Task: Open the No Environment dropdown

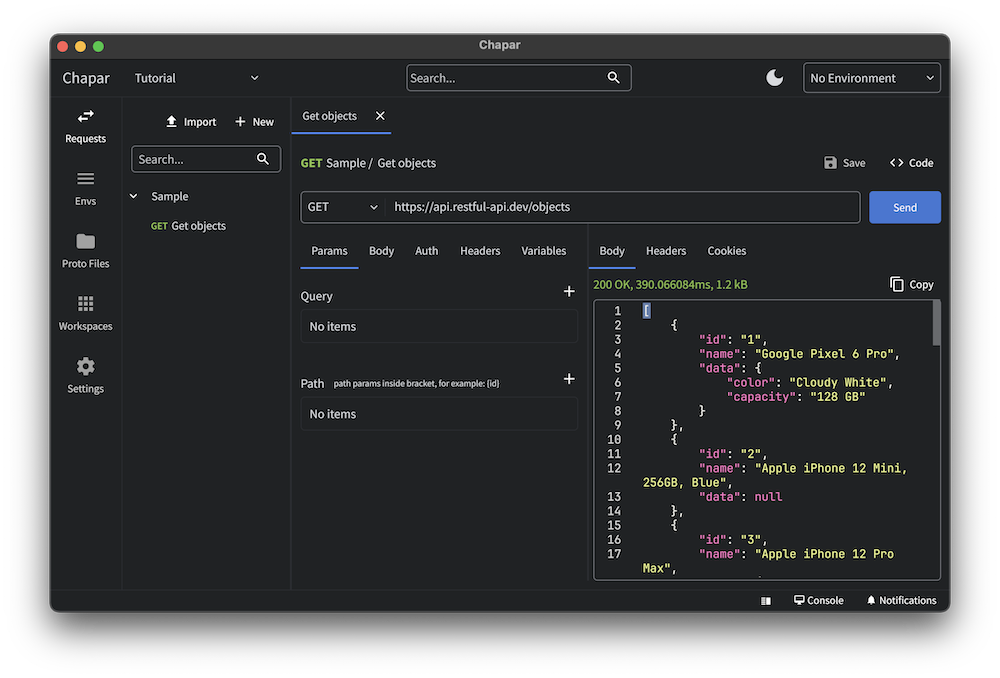Action: pyautogui.click(x=872, y=78)
